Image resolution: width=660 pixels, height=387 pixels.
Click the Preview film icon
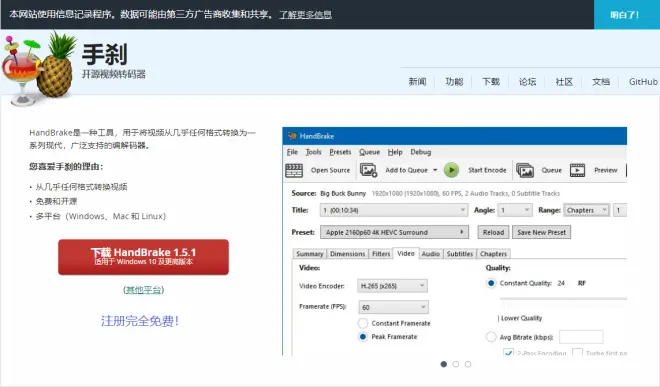coord(578,170)
